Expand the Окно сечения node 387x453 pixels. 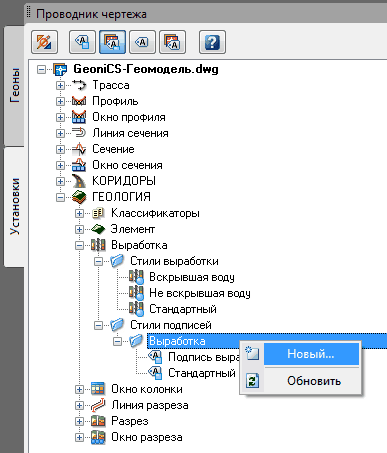pyautogui.click(x=60, y=165)
